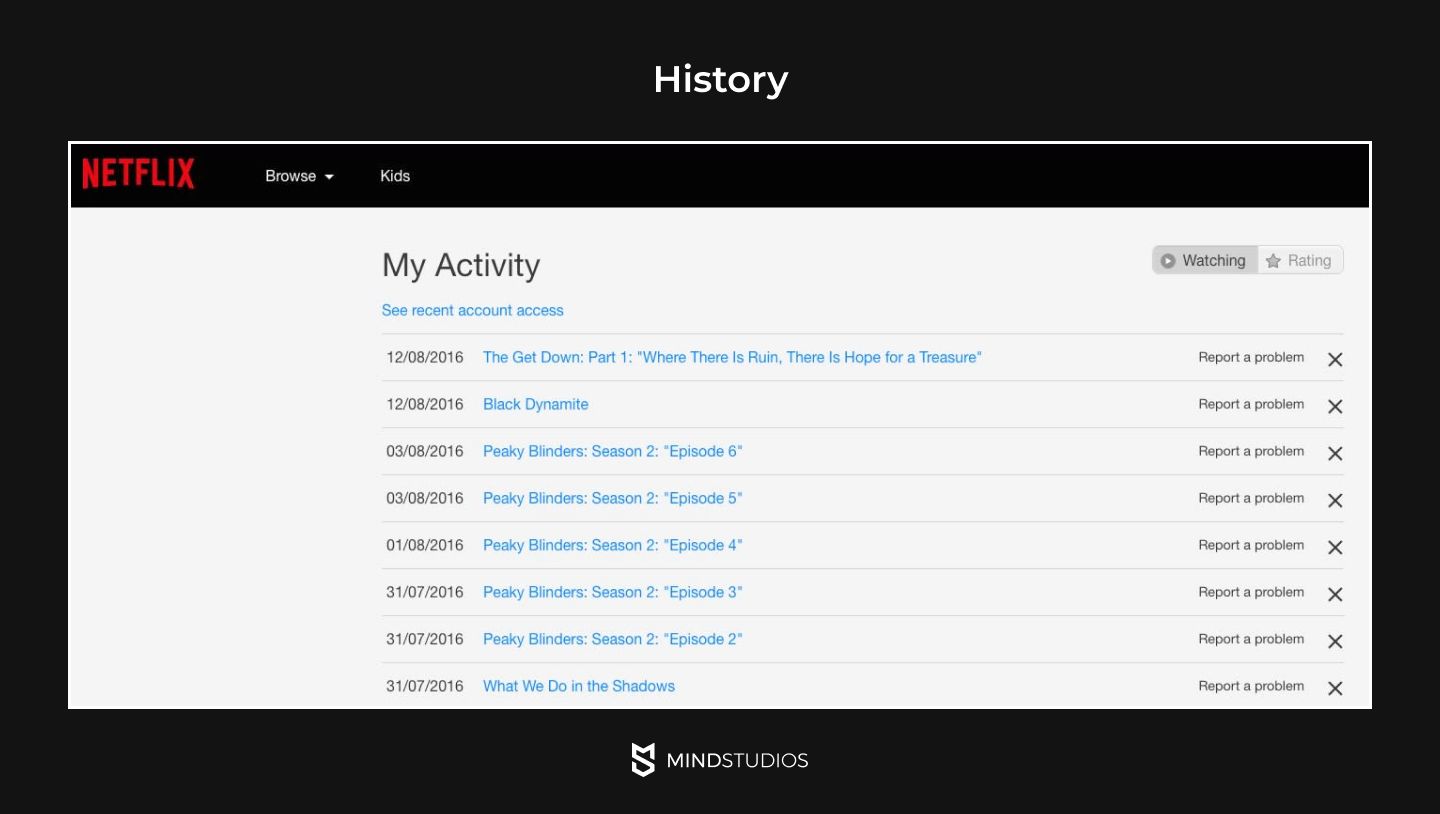Open Peaky Blinders Season 2 Episode 6 link
The width and height of the screenshot is (1440, 814).
pyautogui.click(x=612, y=451)
